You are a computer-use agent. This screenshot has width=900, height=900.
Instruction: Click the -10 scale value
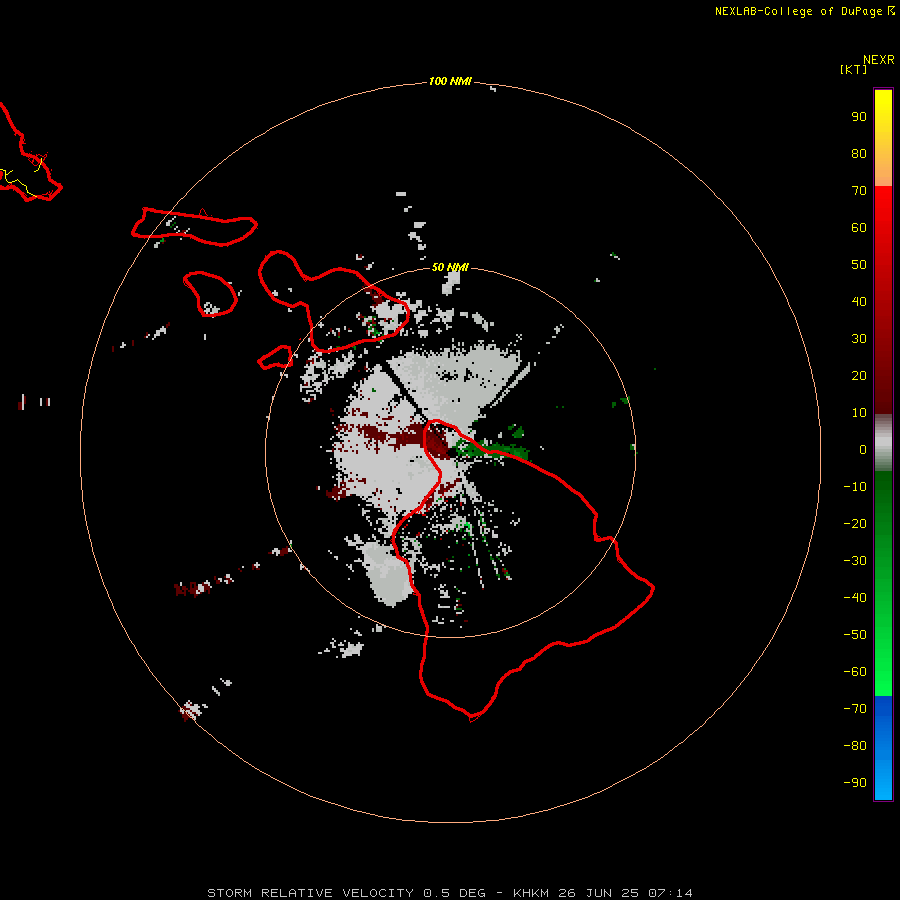tap(855, 487)
